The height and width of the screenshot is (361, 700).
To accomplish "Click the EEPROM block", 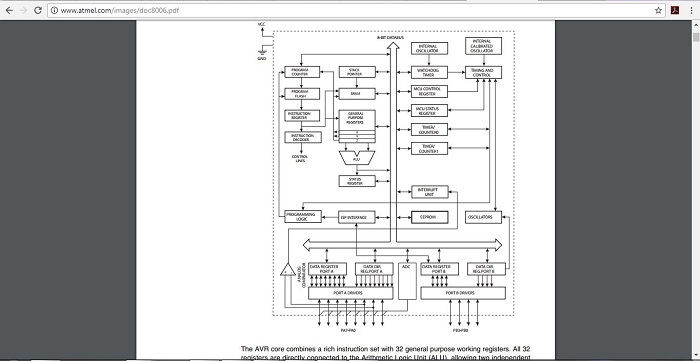I will [x=429, y=217].
